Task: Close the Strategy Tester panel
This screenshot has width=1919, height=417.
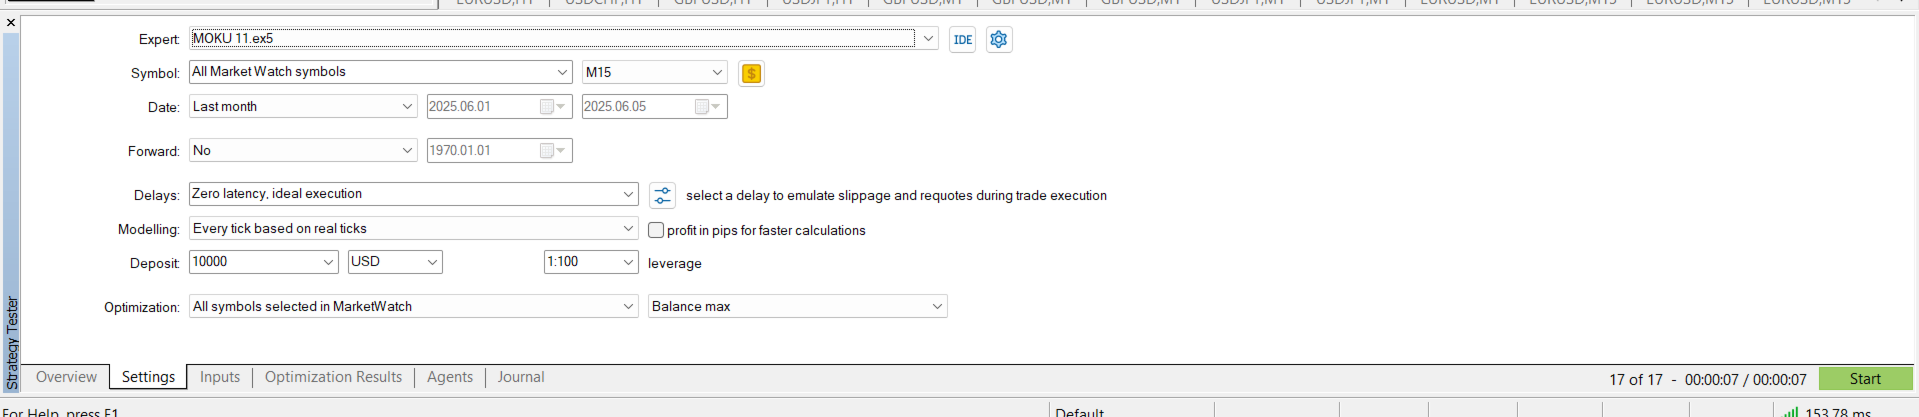Action: click(11, 23)
